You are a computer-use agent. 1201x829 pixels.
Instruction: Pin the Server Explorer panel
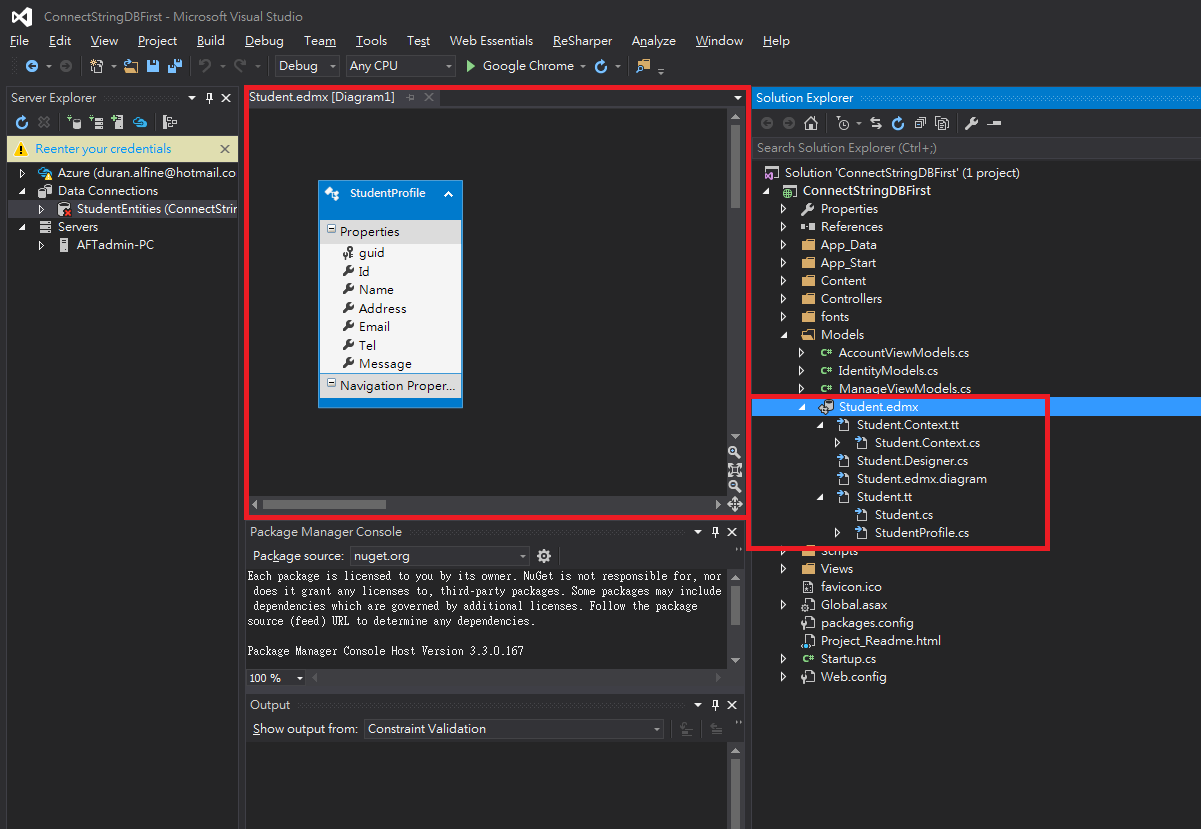(210, 98)
